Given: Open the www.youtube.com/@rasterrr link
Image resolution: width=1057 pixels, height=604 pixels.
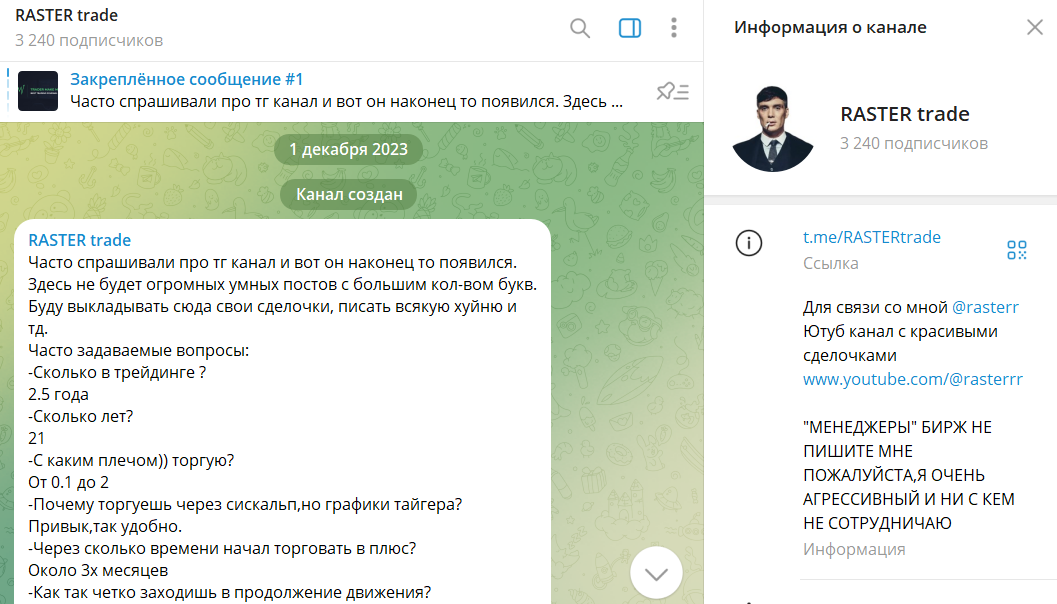Looking at the screenshot, I should (x=913, y=380).
